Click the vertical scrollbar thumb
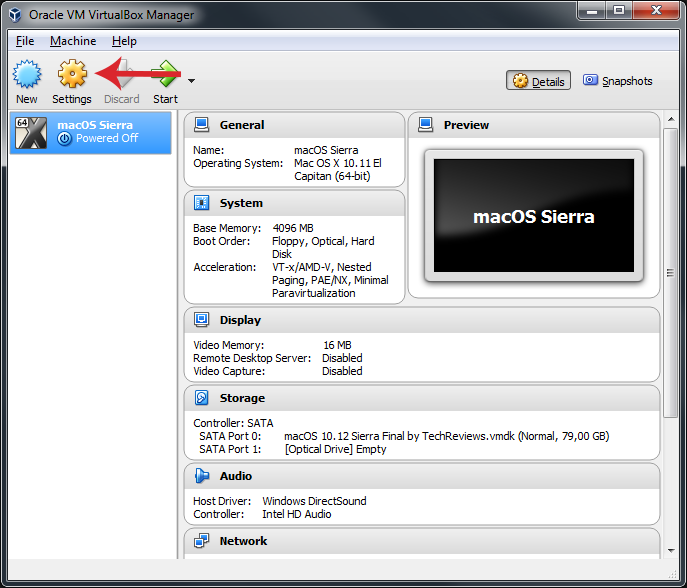687x588 pixels. coord(670,273)
